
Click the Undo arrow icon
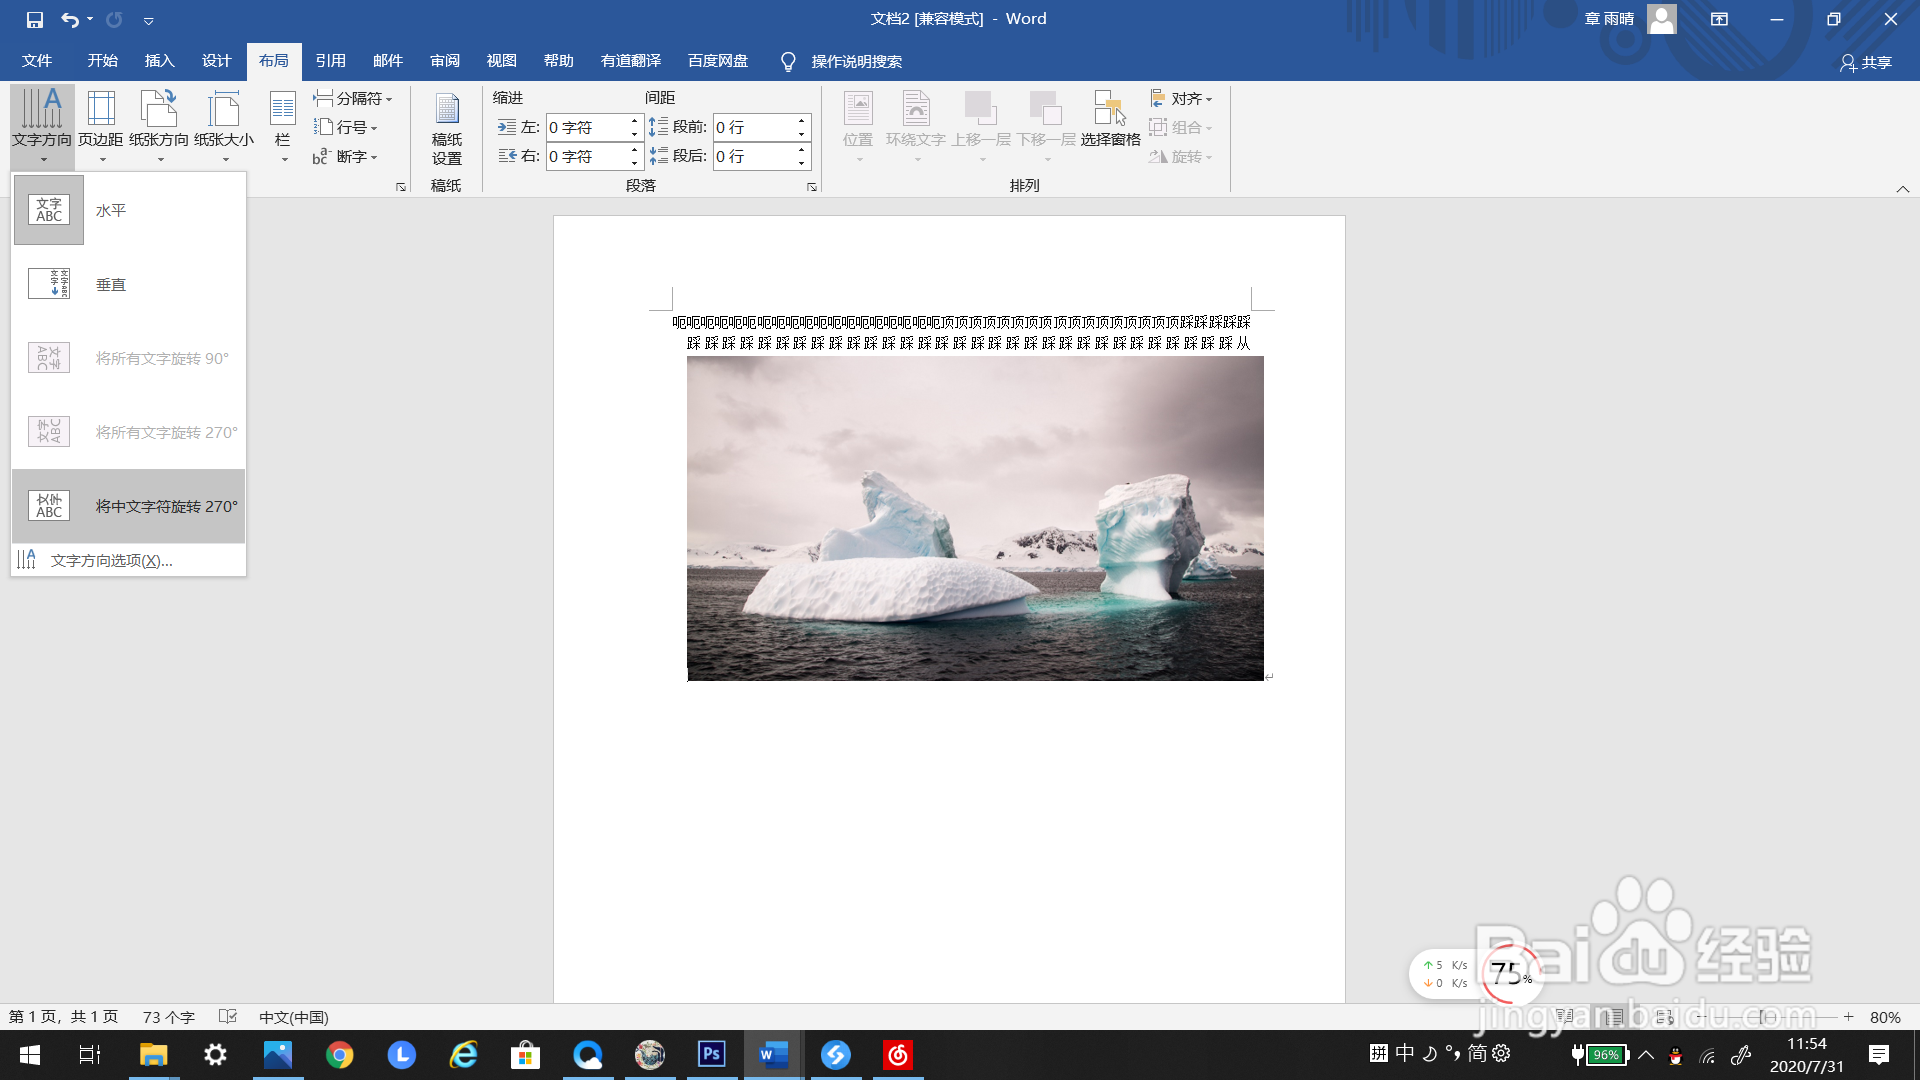69,19
